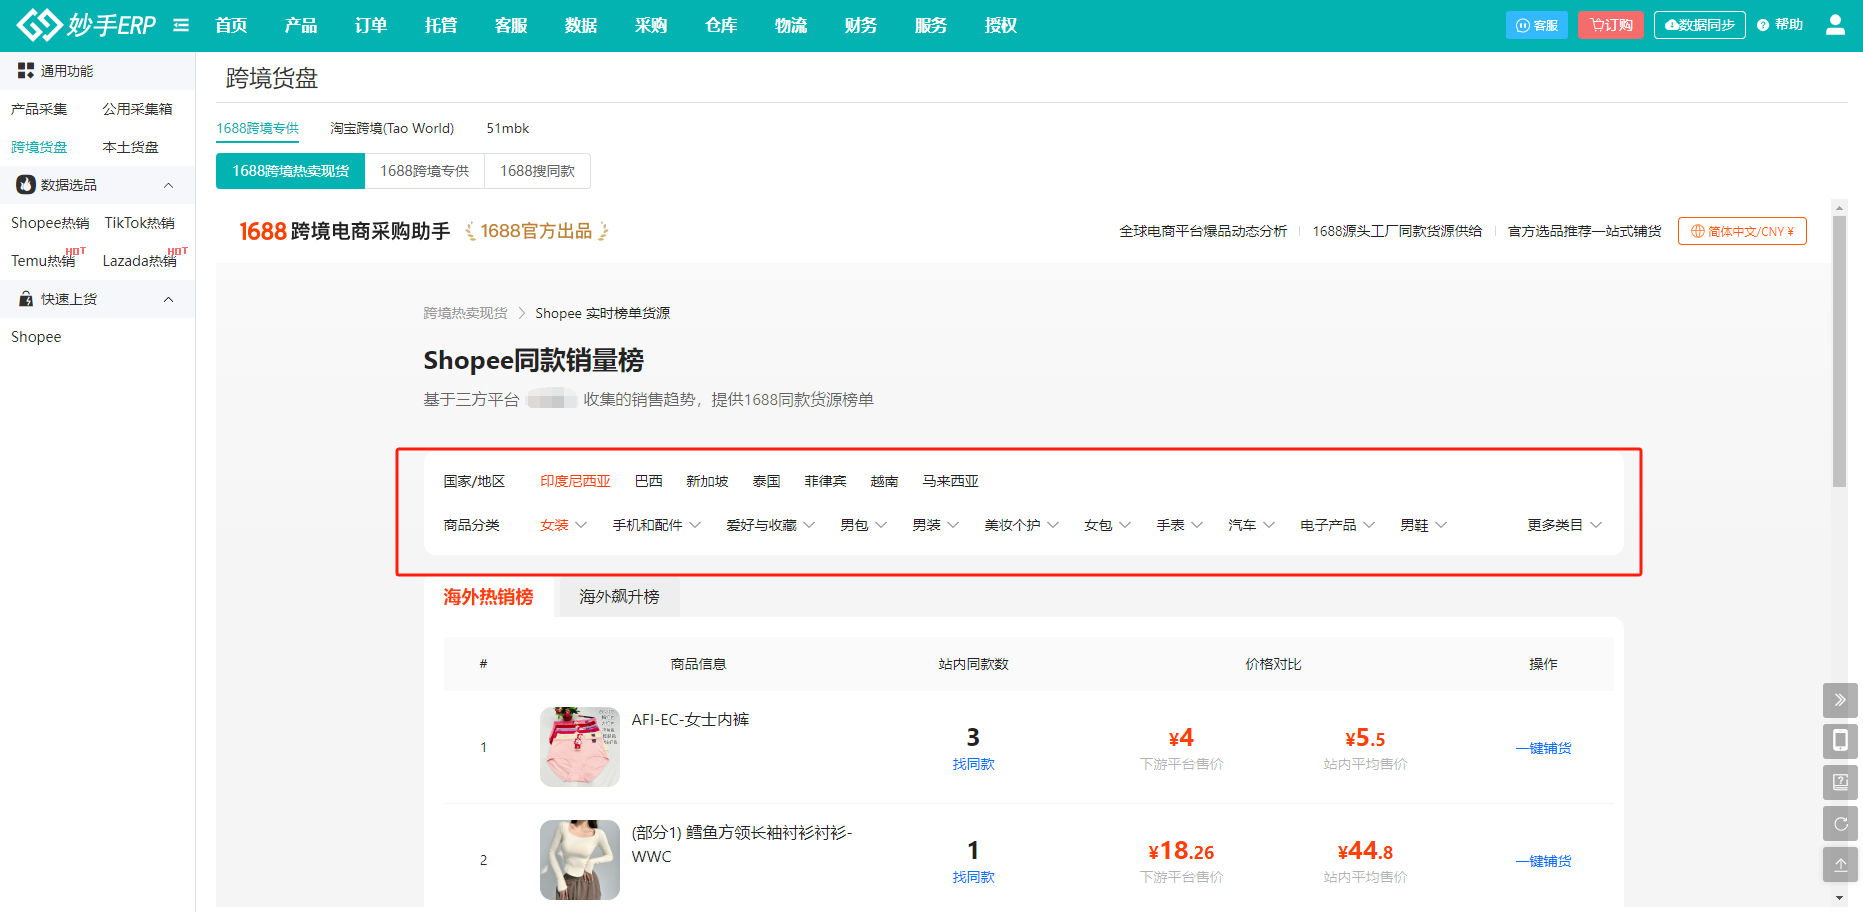
Task: Select 马来西亚 as the country filter
Action: click(x=950, y=481)
